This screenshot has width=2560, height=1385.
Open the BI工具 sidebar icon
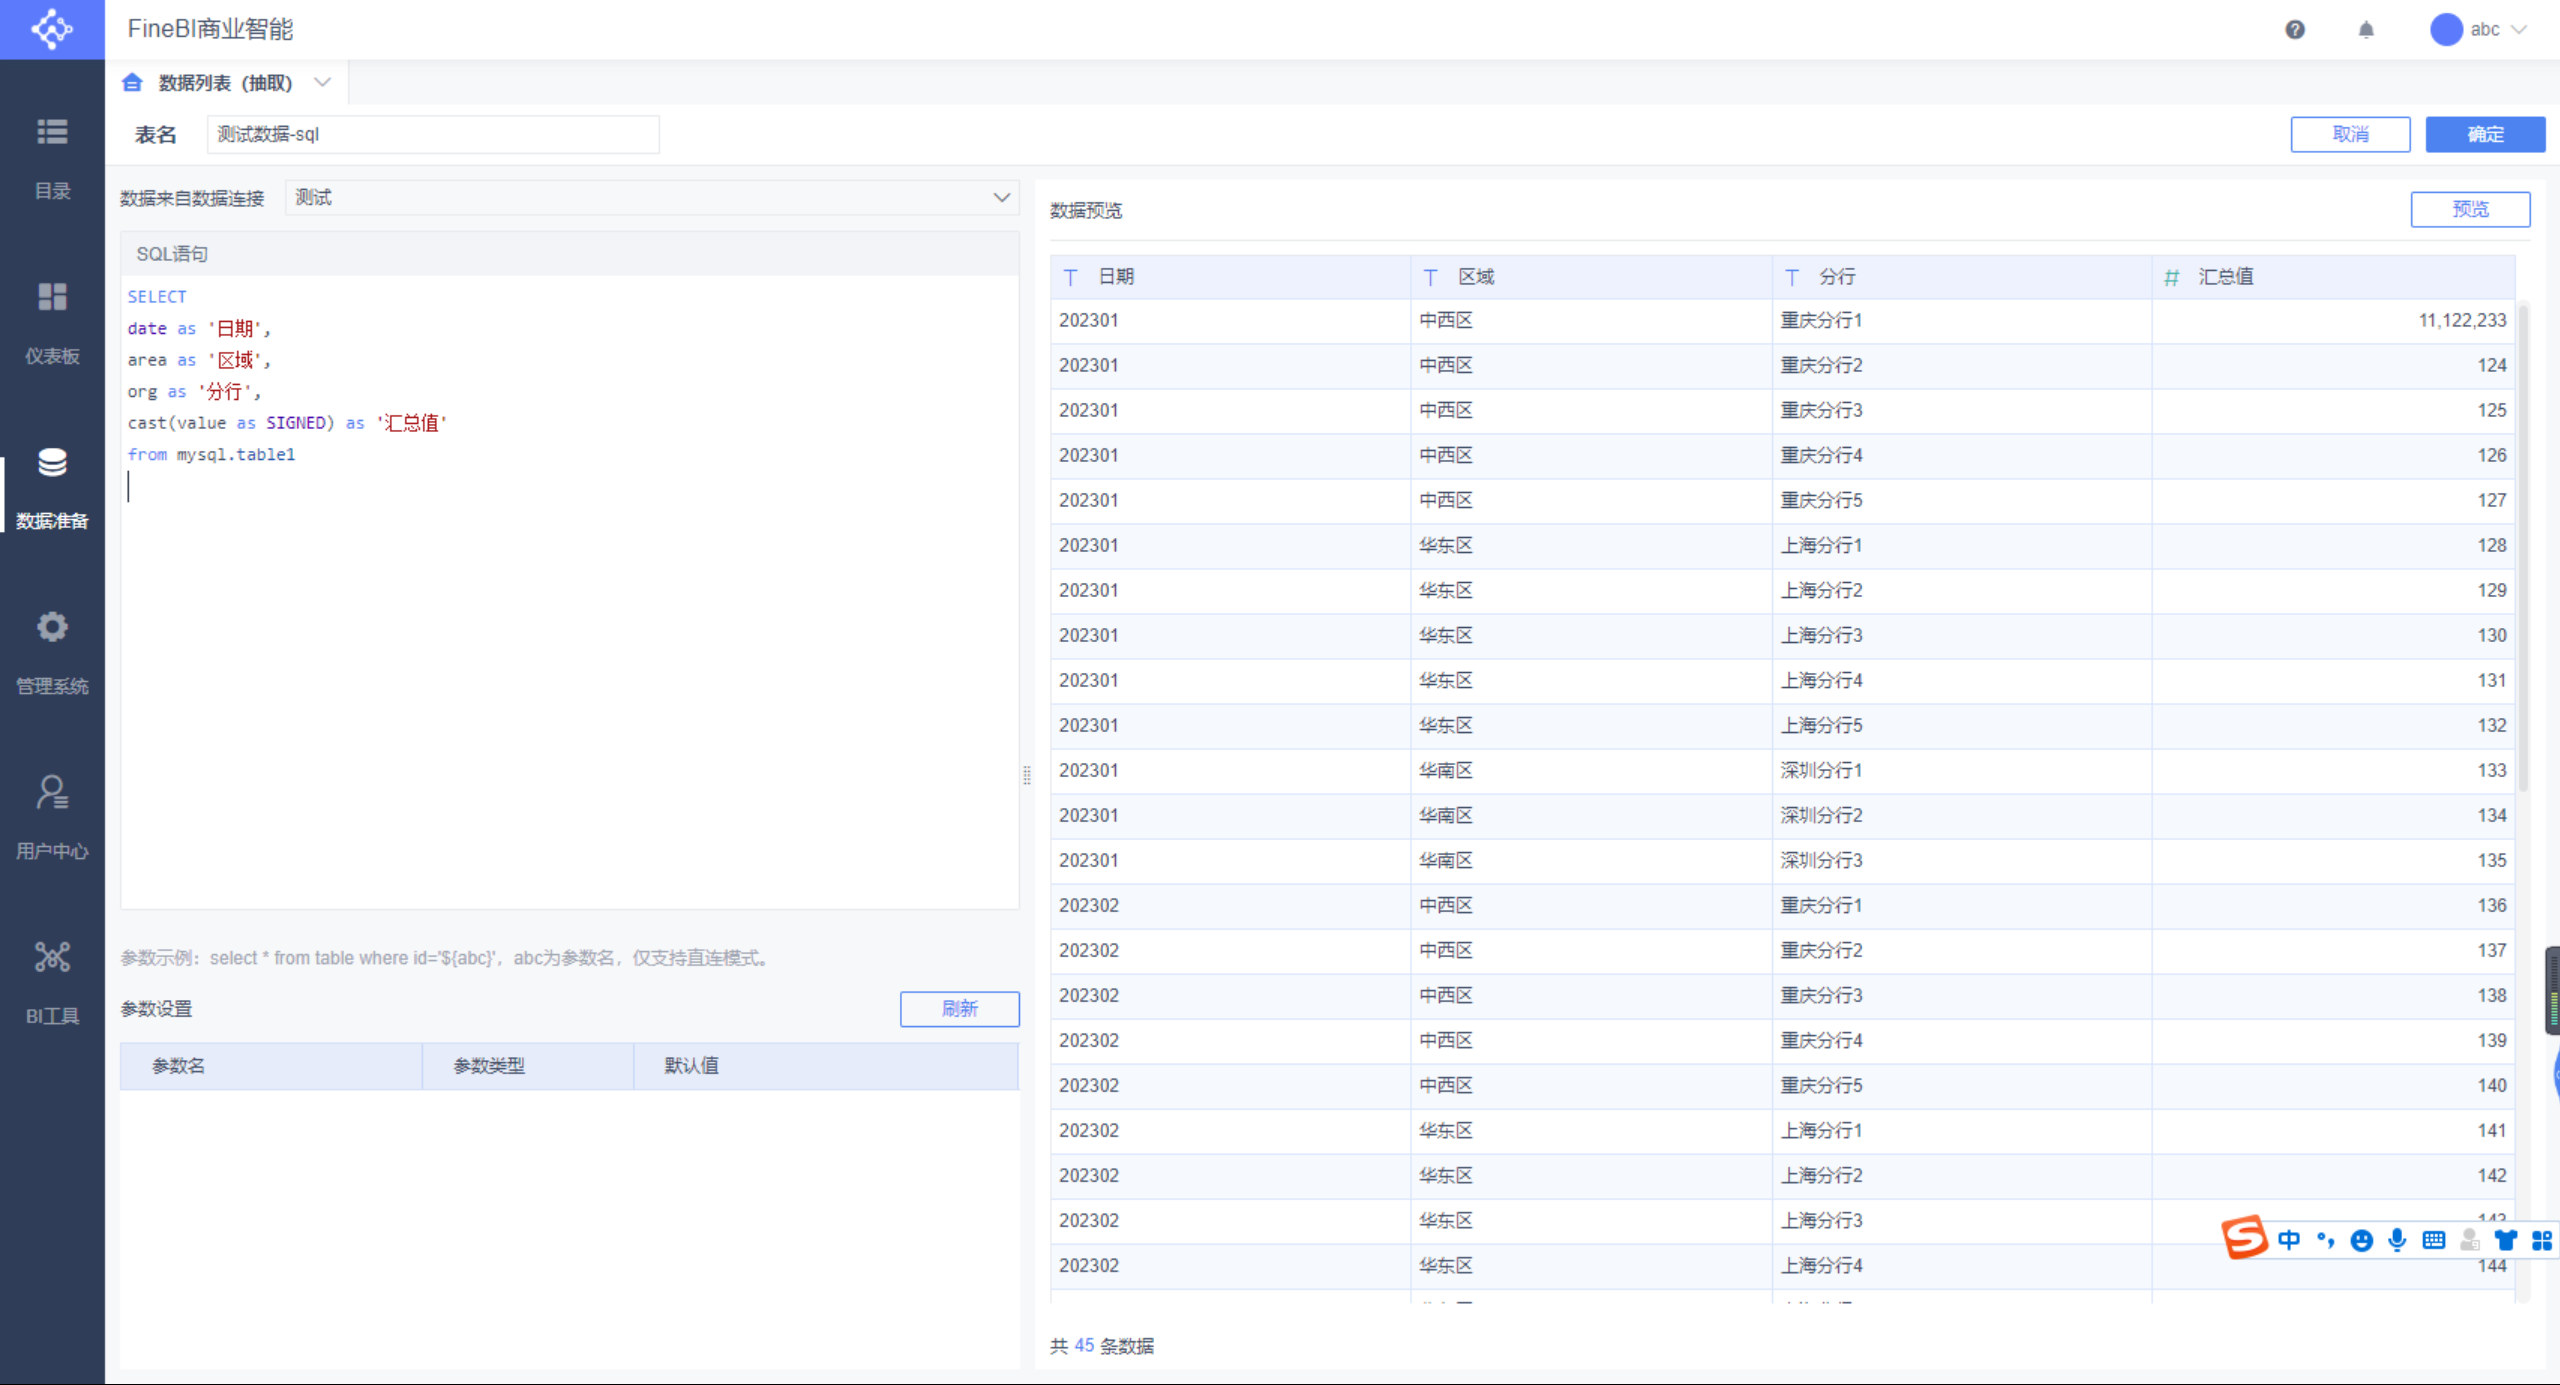click(52, 957)
